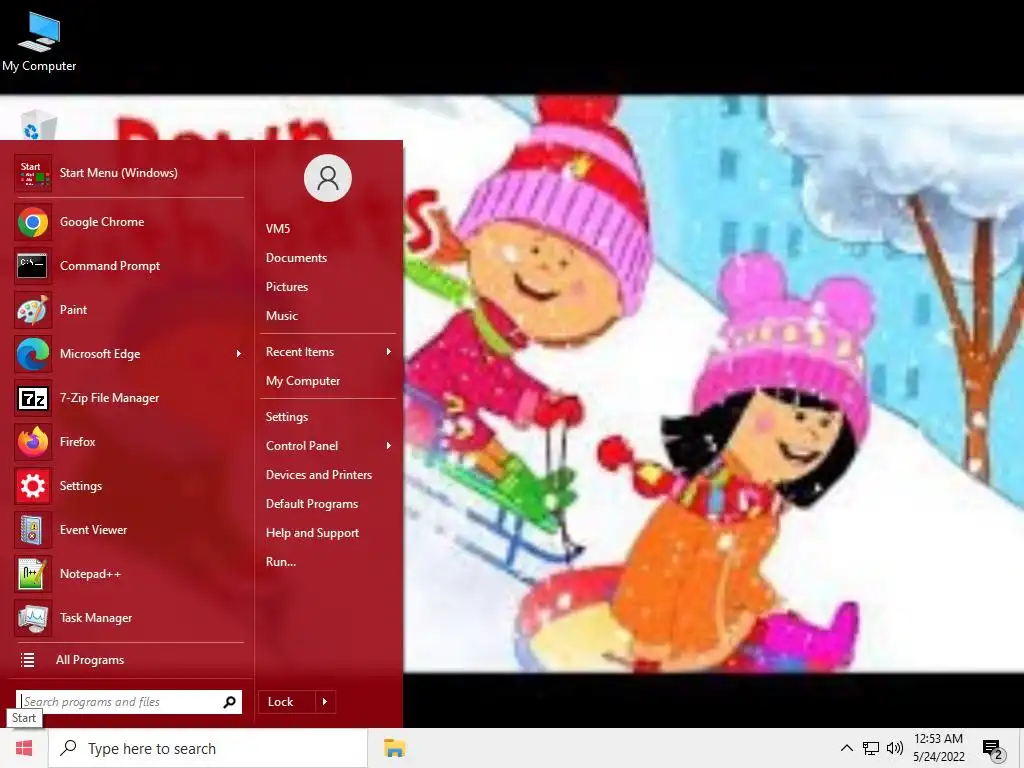1024x768 pixels.
Task: Open the notification center icon
Action: (993, 749)
